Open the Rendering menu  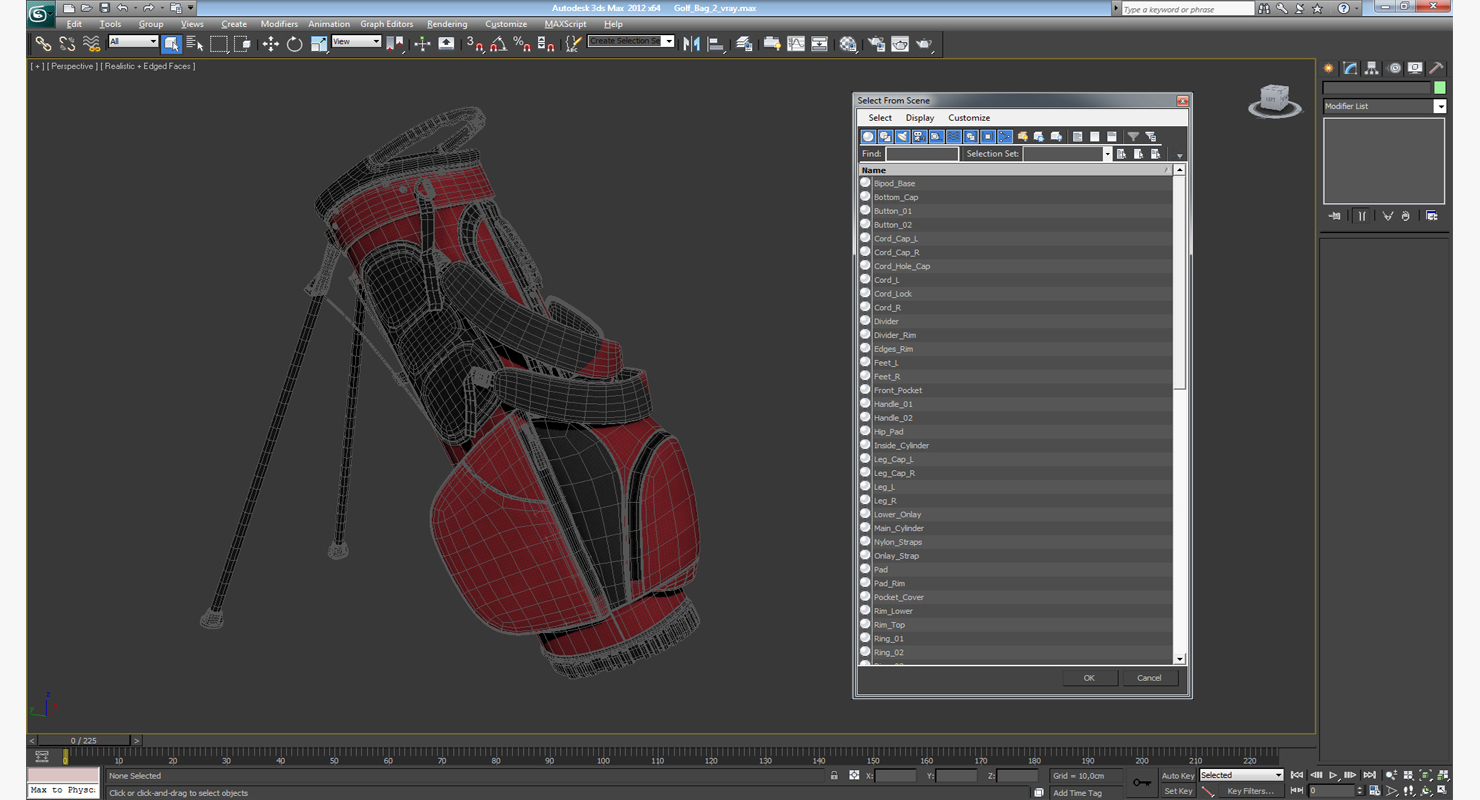(446, 24)
